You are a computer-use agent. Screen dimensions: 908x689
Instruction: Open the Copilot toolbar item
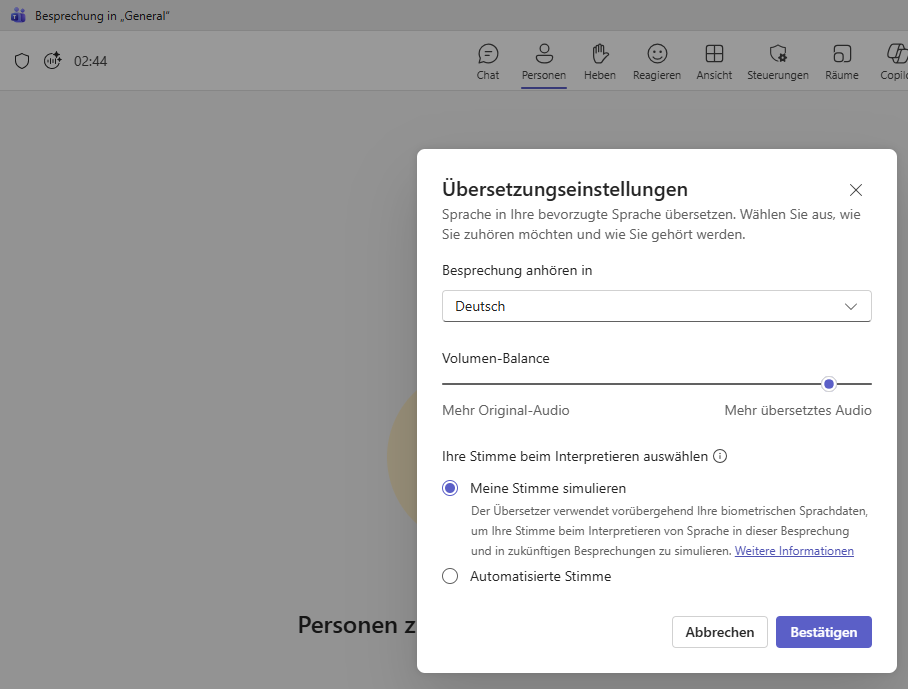[894, 61]
